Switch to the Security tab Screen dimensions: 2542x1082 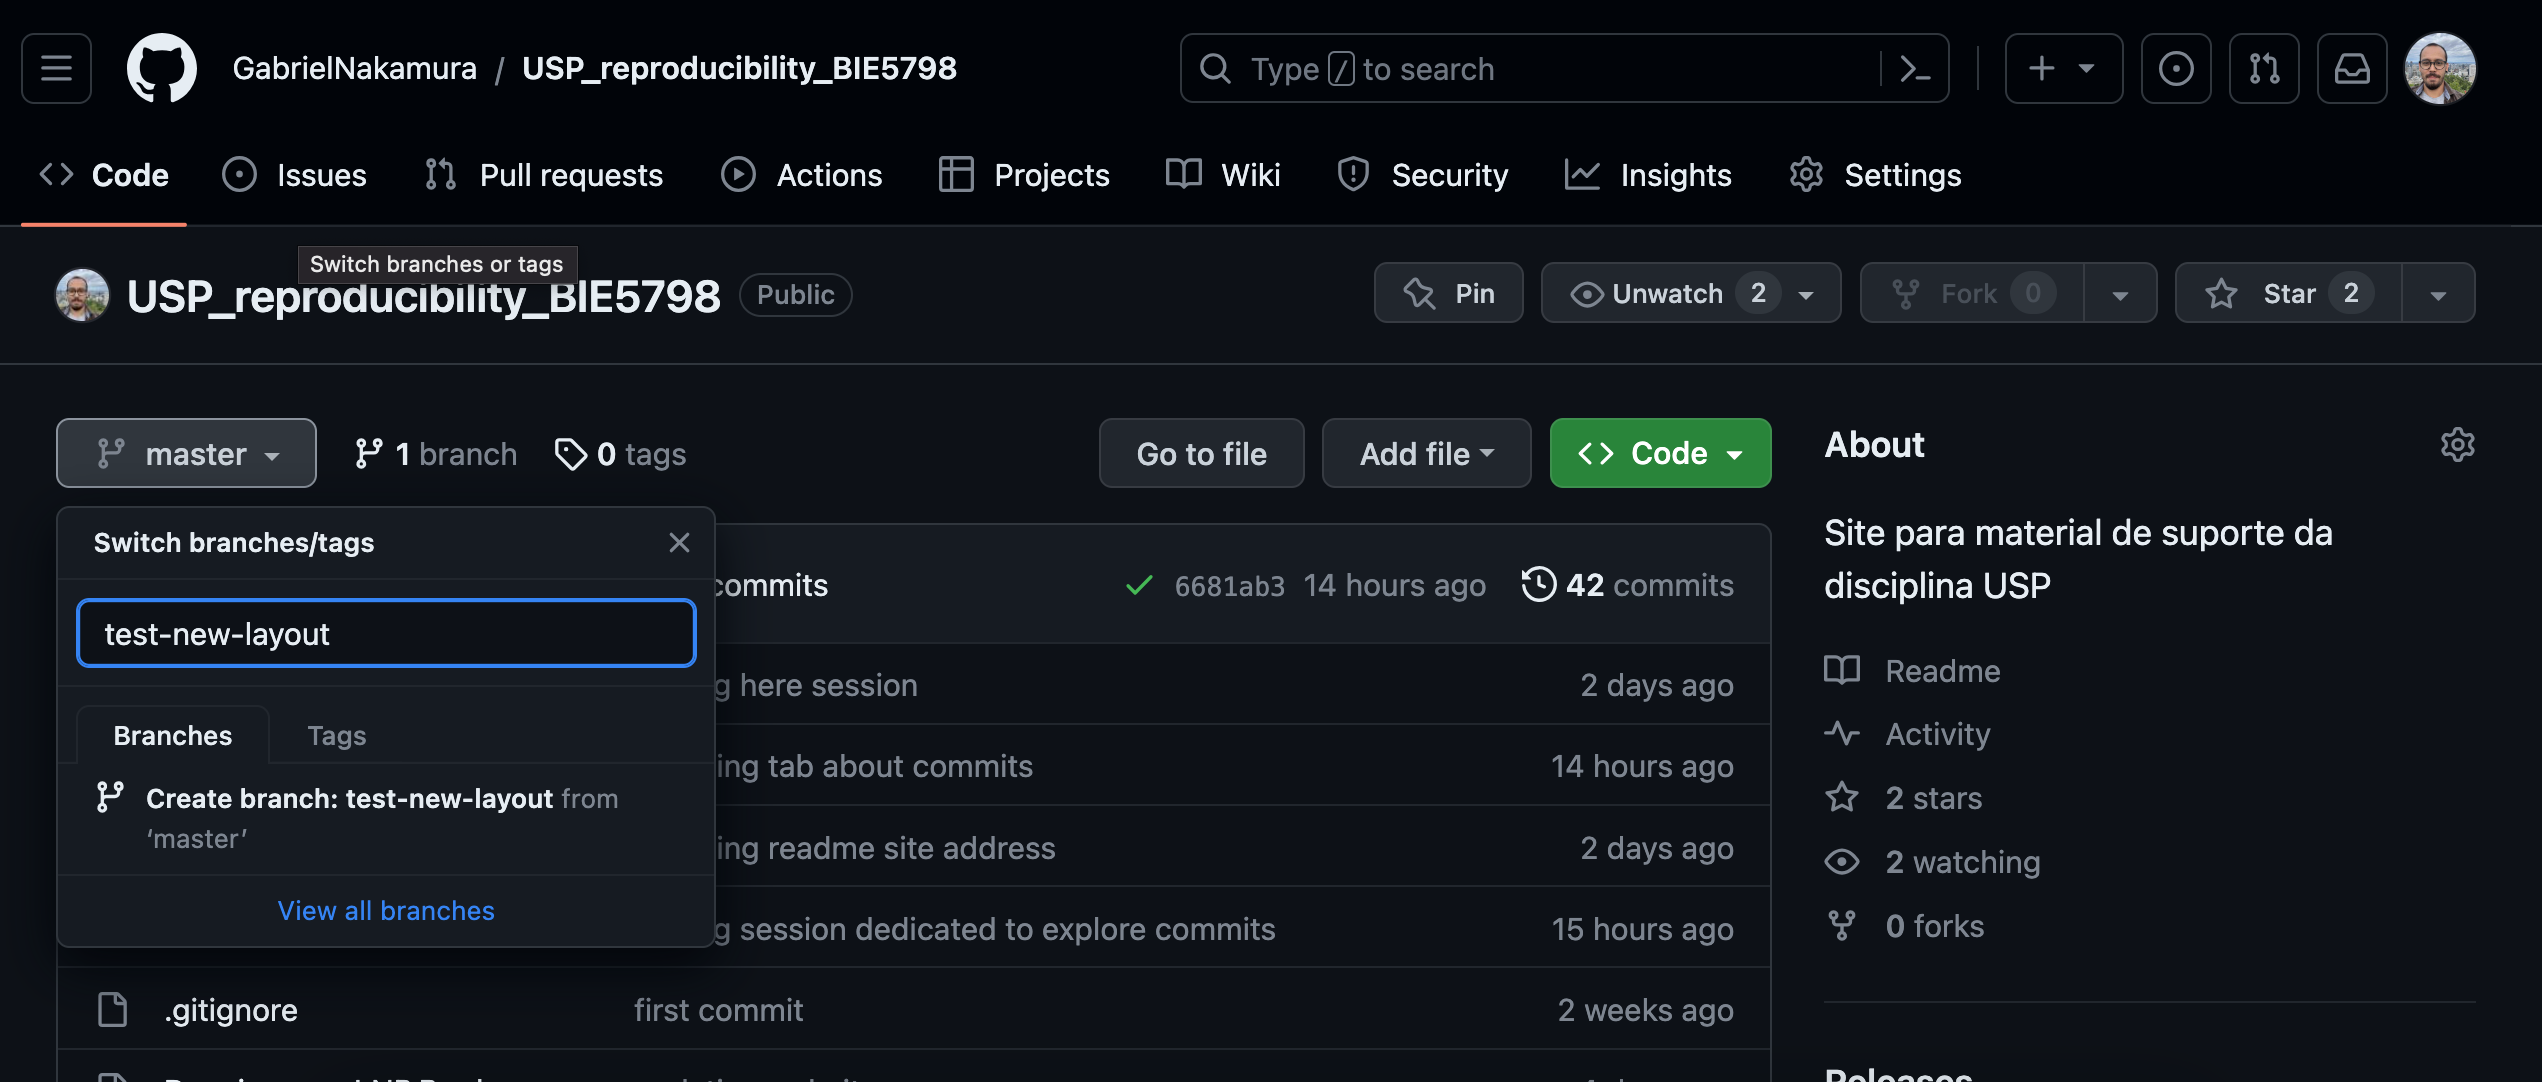tap(1423, 175)
